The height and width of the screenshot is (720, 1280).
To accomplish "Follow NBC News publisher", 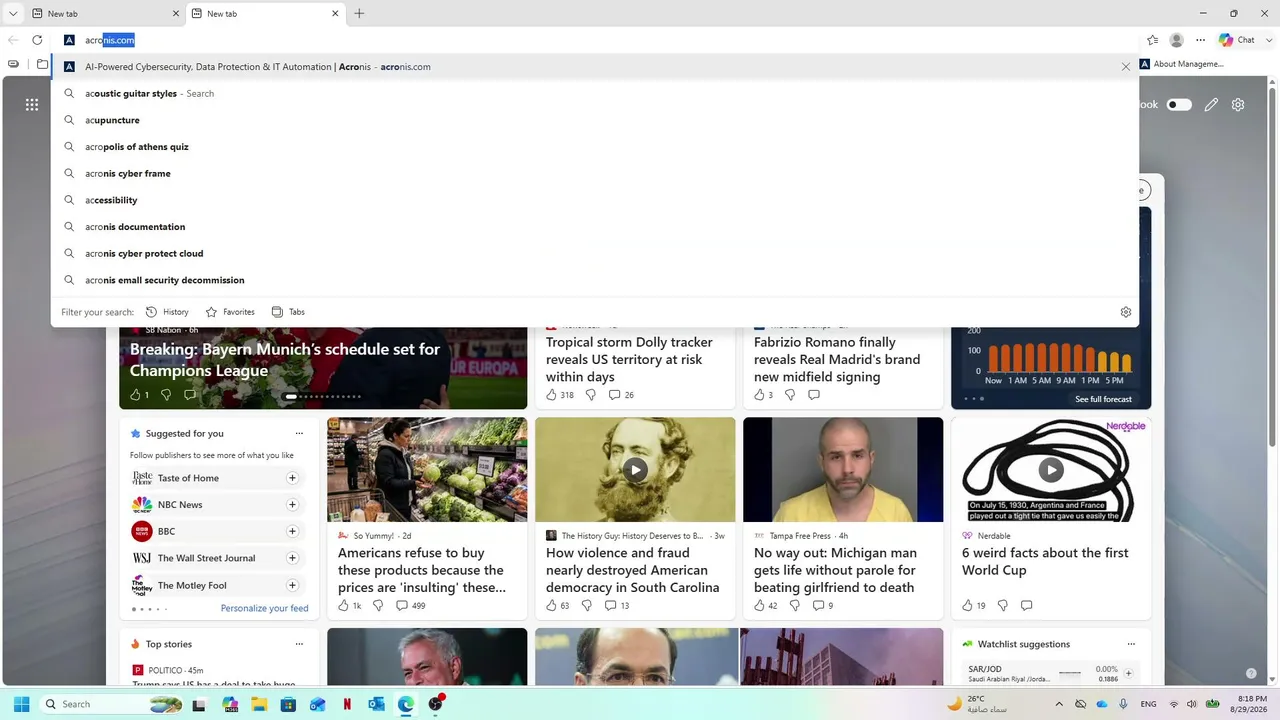I will coord(292,505).
